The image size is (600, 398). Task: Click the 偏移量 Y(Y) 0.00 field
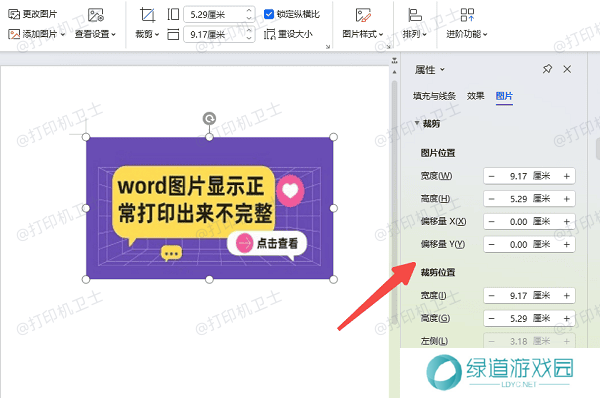coord(529,244)
